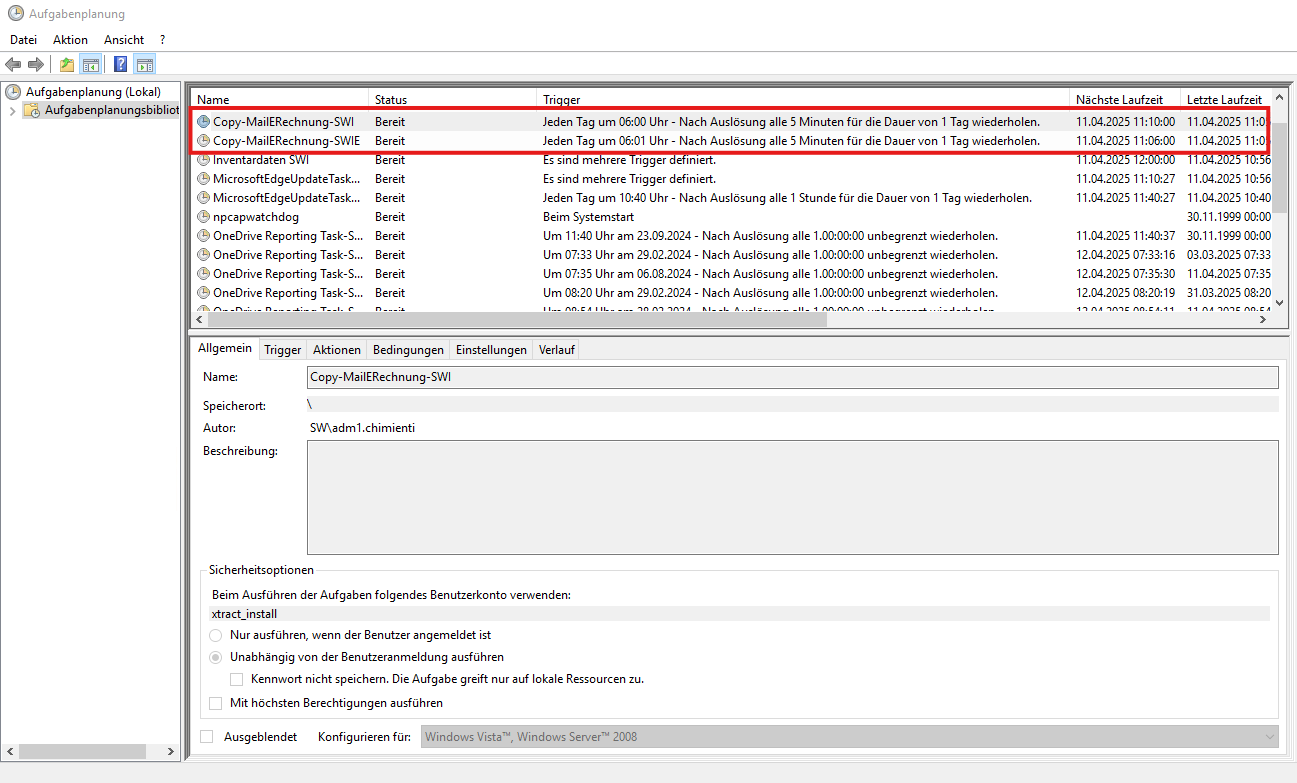The width and height of the screenshot is (1297, 783).
Task: Click the Inventardaten SWI task icon
Action: point(204,160)
